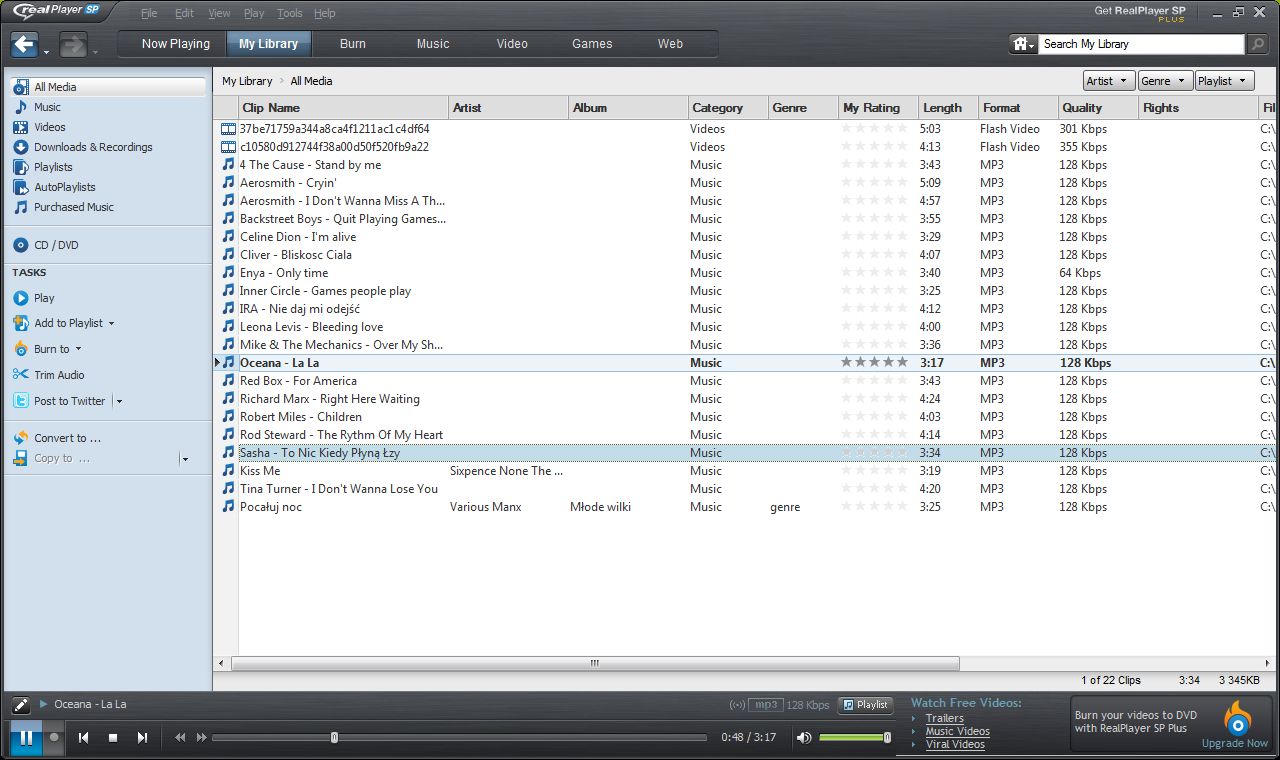This screenshot has width=1280, height=760.
Task: Open the Copy to dropdown arrow
Action: coord(185,459)
